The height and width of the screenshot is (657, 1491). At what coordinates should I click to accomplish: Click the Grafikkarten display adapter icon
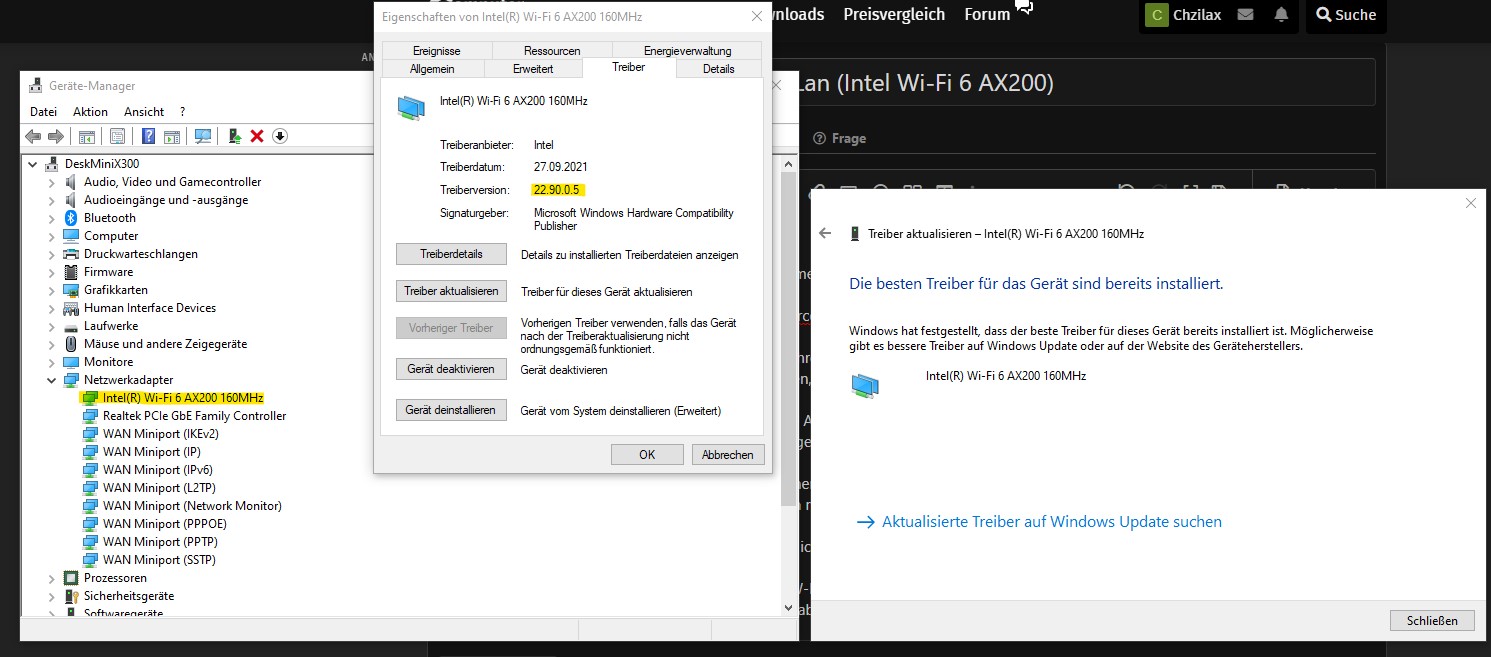pos(71,290)
